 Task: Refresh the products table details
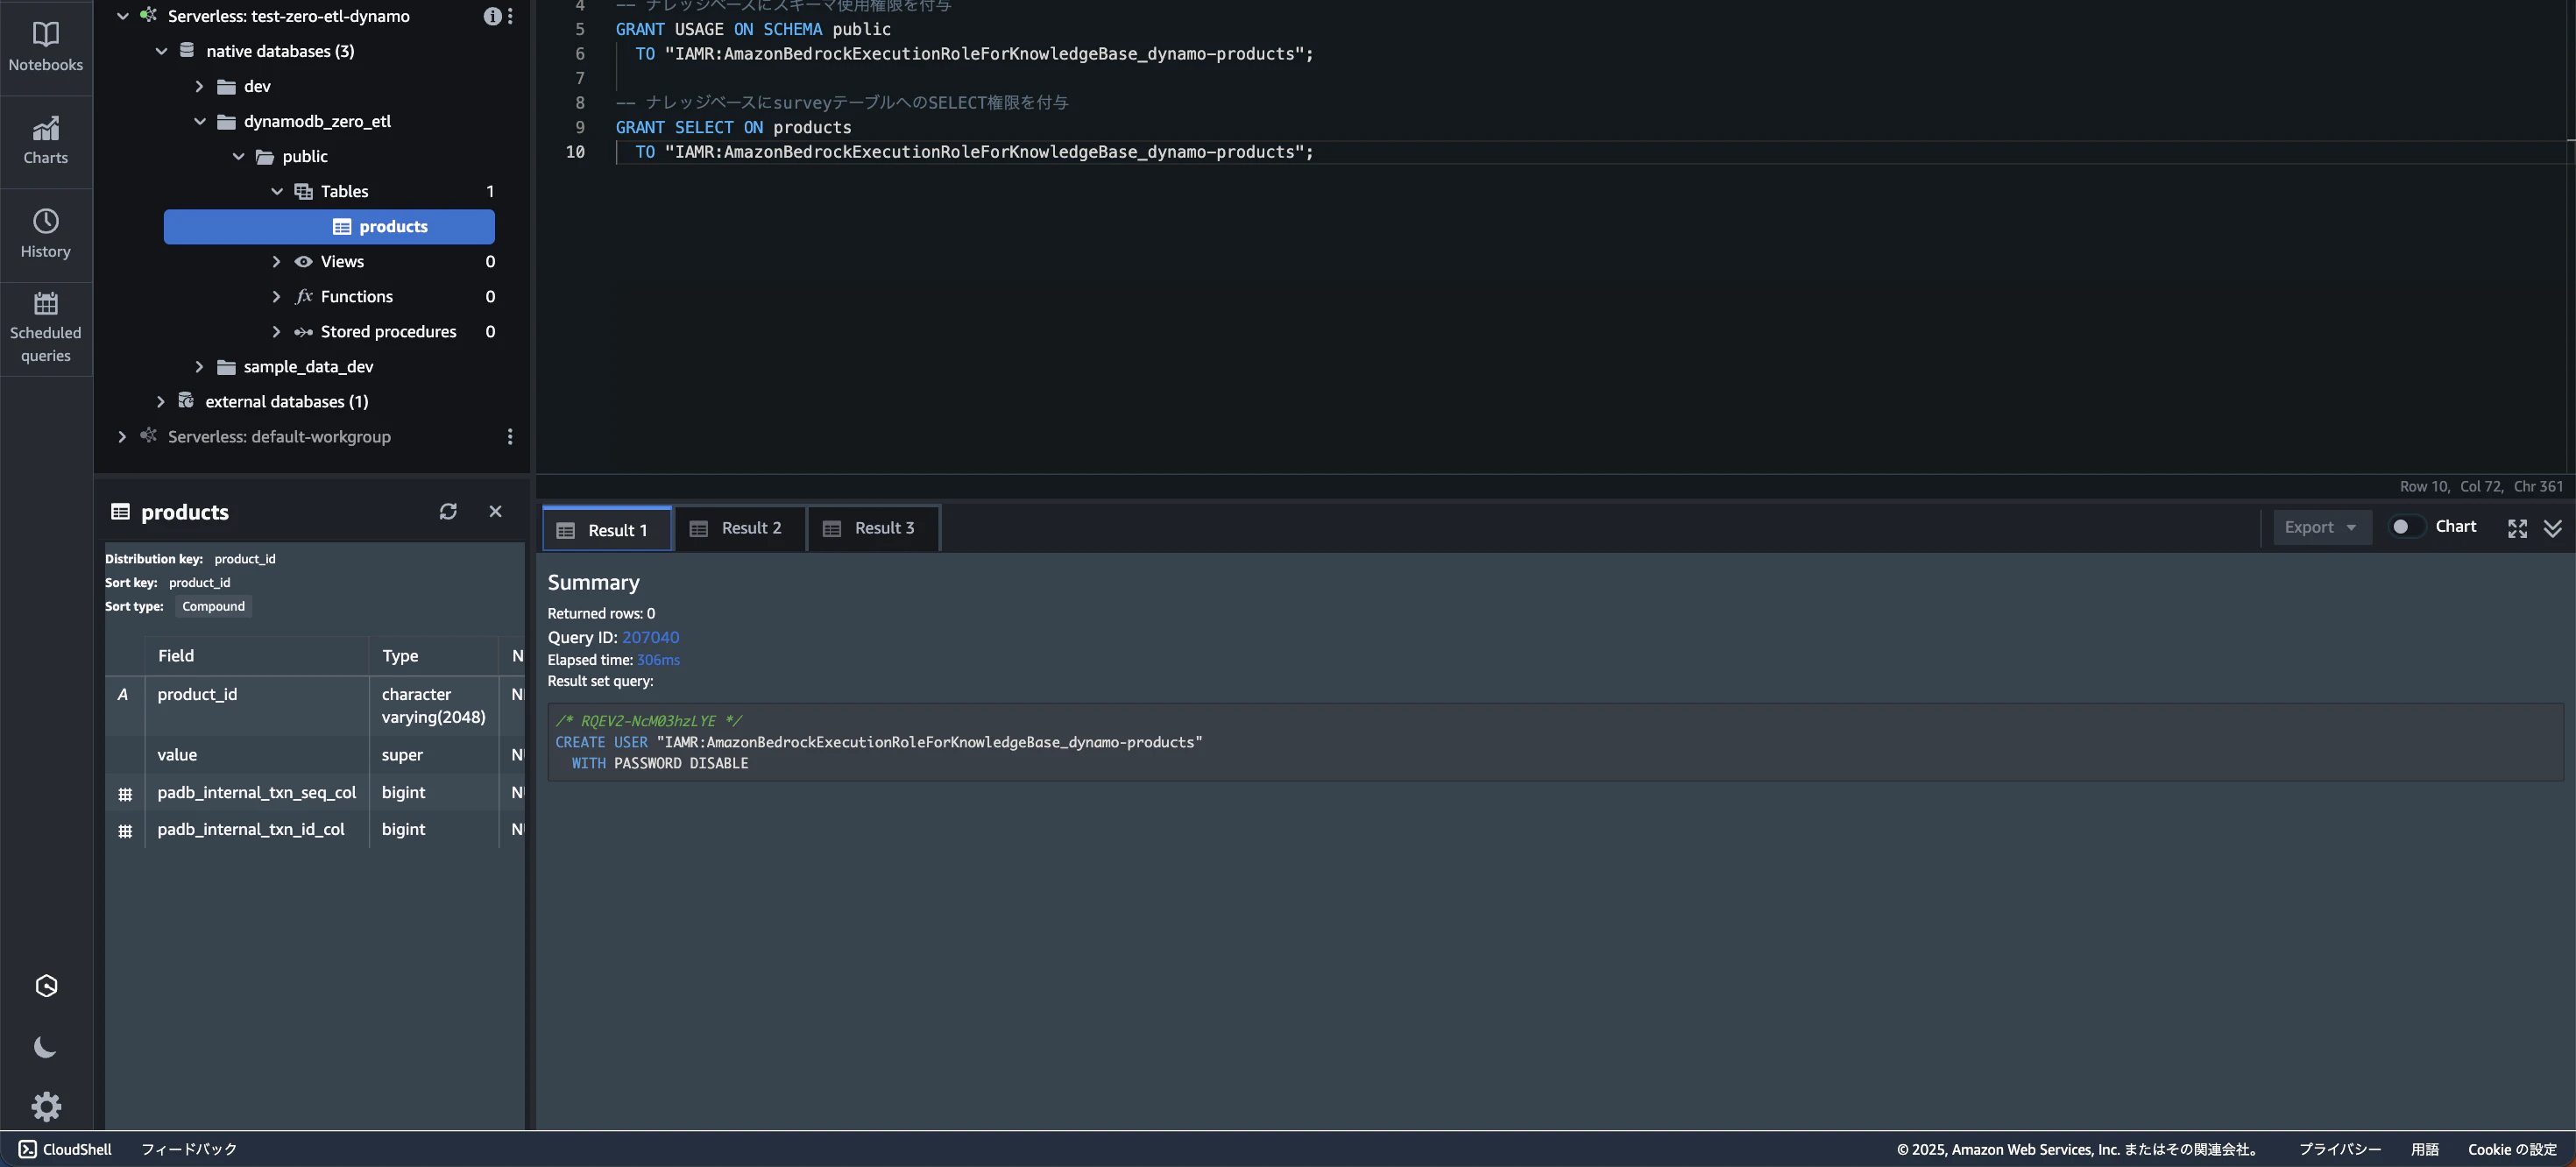[x=448, y=511]
